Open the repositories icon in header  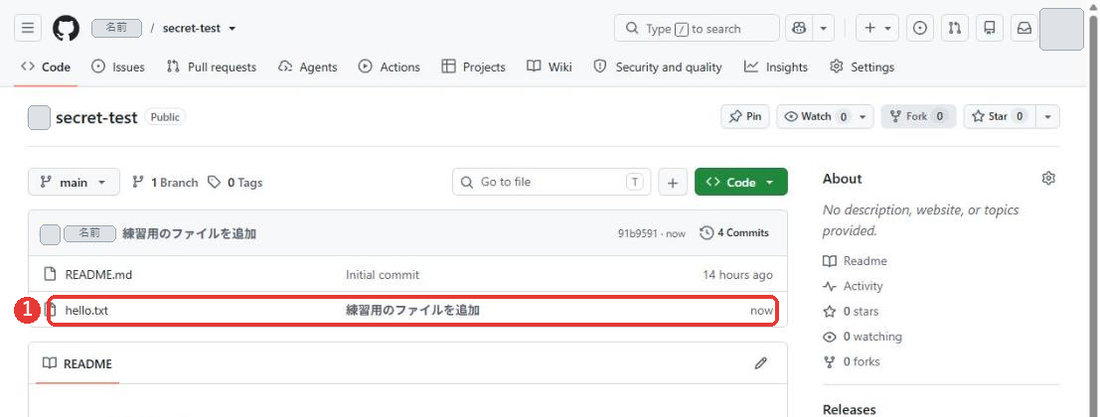990,28
